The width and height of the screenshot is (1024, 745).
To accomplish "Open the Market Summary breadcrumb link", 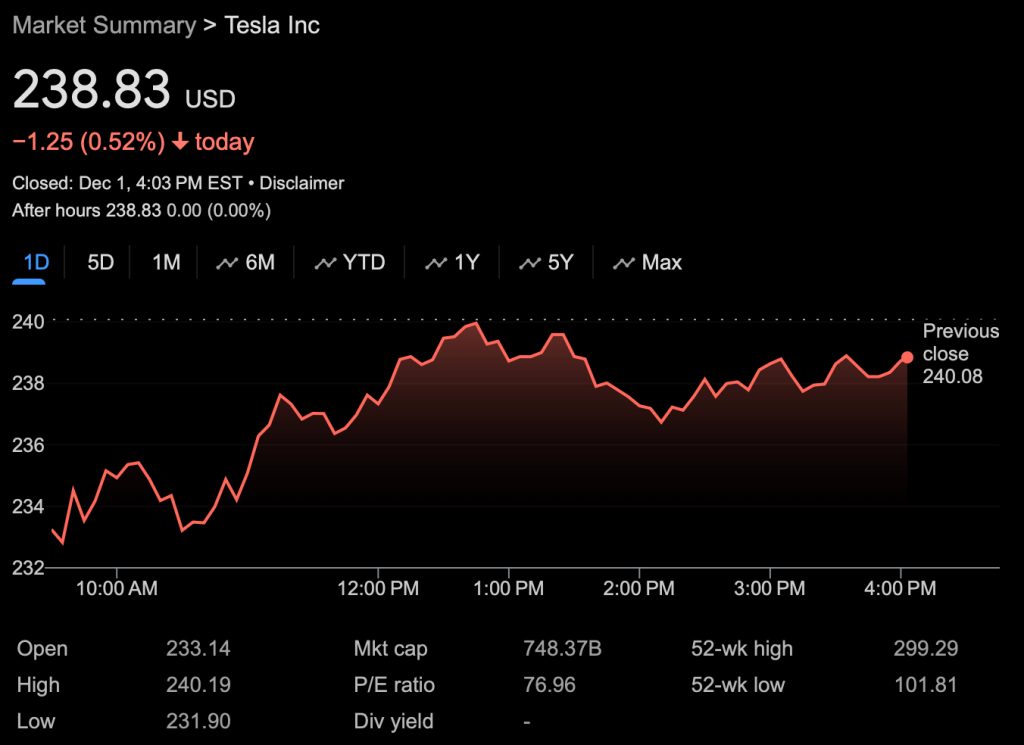I will point(104,26).
